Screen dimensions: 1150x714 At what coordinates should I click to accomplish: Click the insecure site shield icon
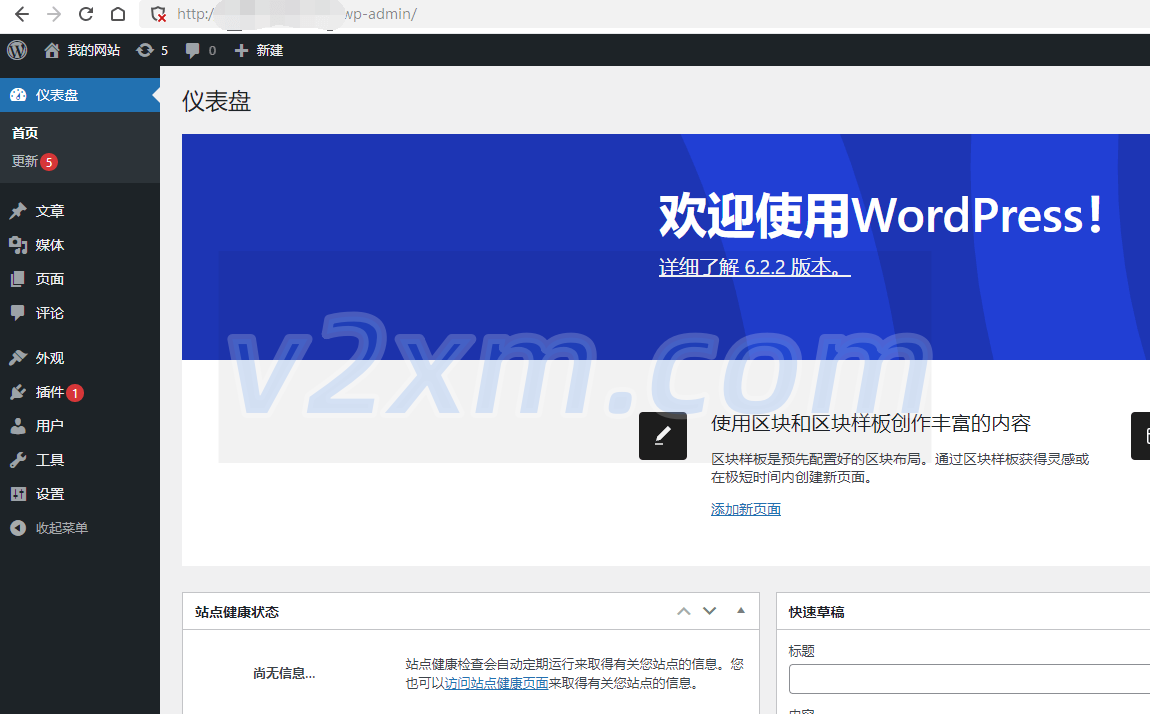tap(158, 14)
